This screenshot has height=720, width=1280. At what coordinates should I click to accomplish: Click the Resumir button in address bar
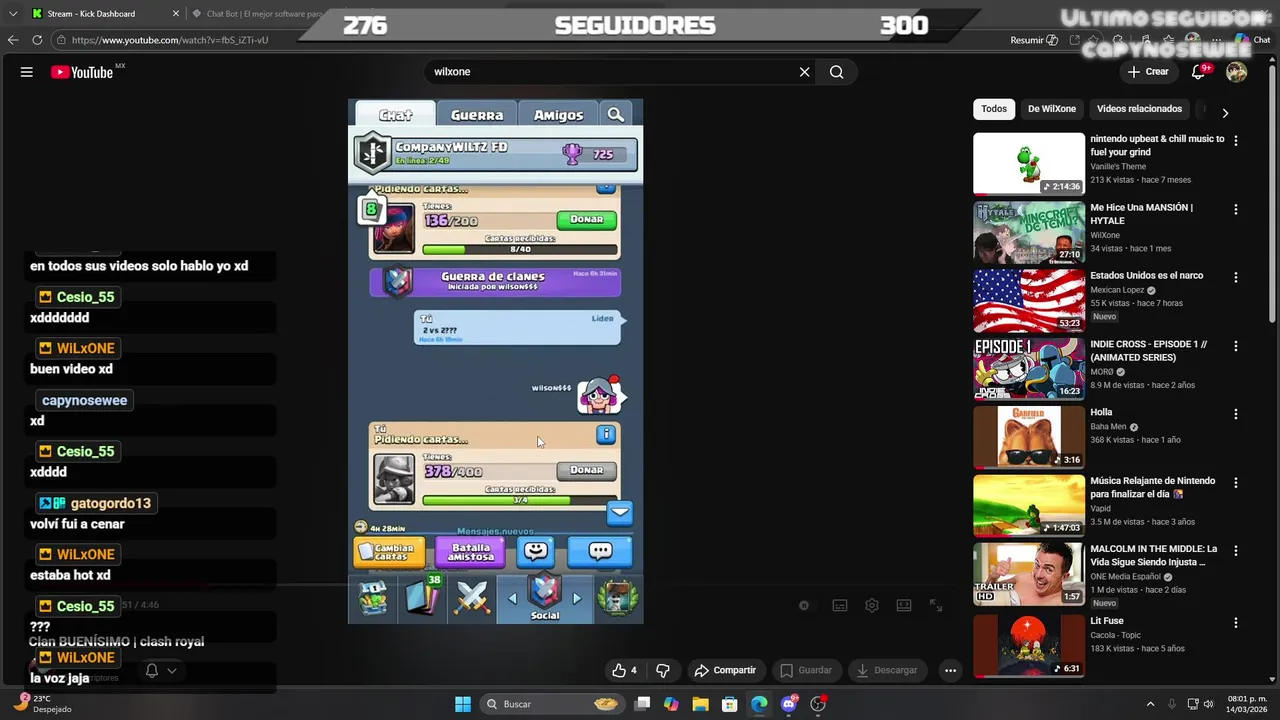pos(1034,40)
